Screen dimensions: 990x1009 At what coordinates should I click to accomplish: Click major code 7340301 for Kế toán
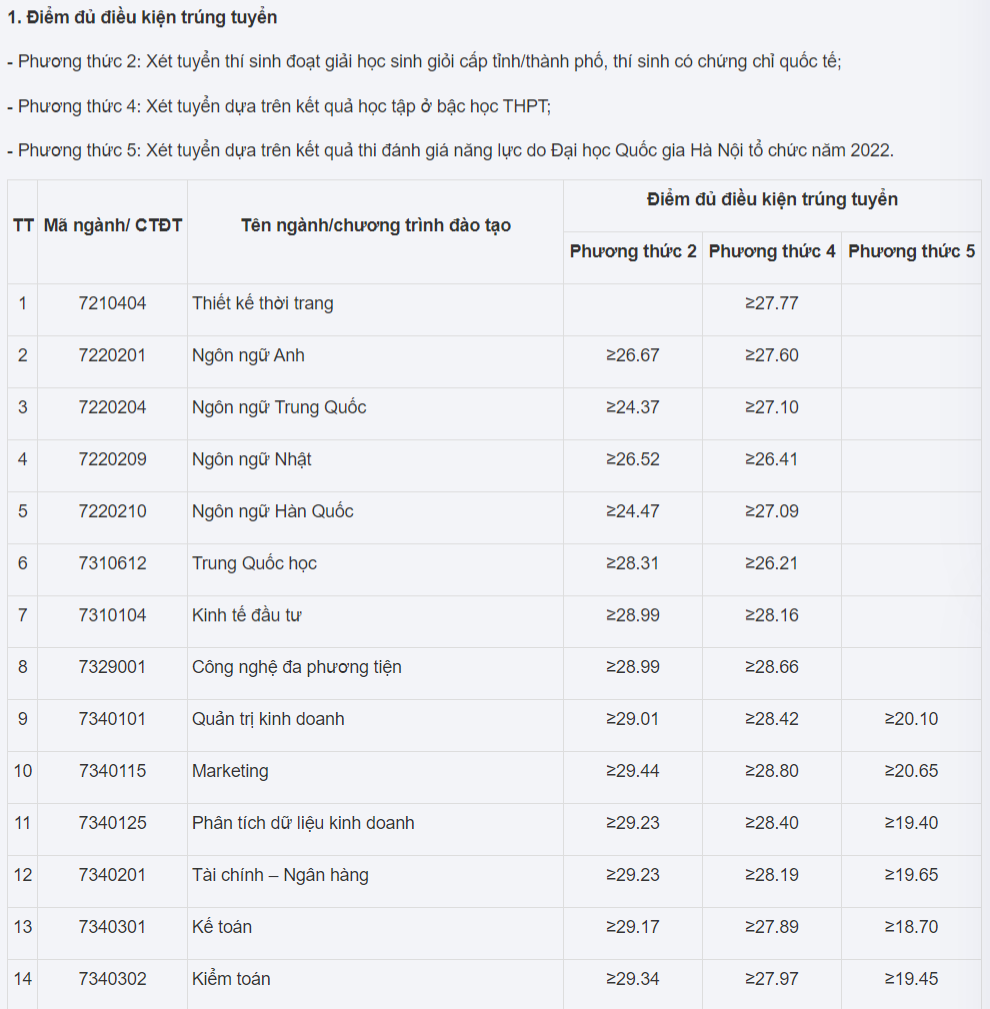coord(112,927)
